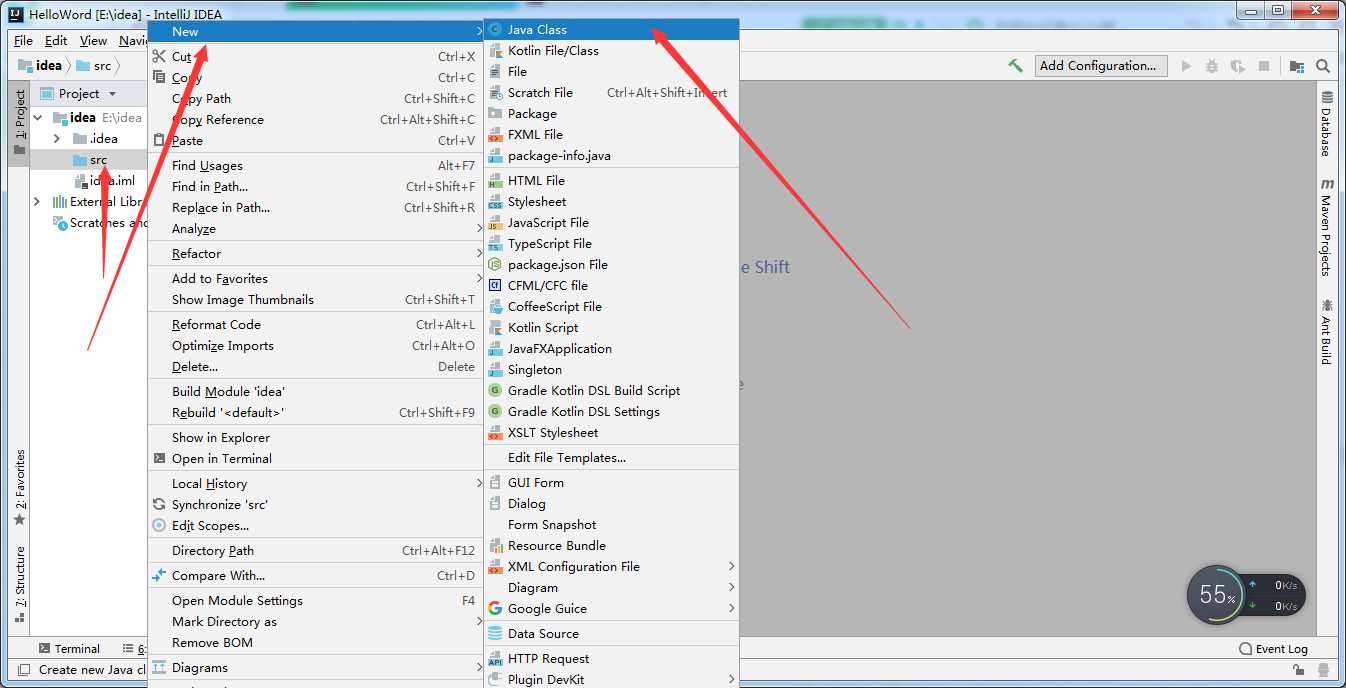1346x688 pixels.
Task: Click the JavaScript File icon
Action: point(495,222)
